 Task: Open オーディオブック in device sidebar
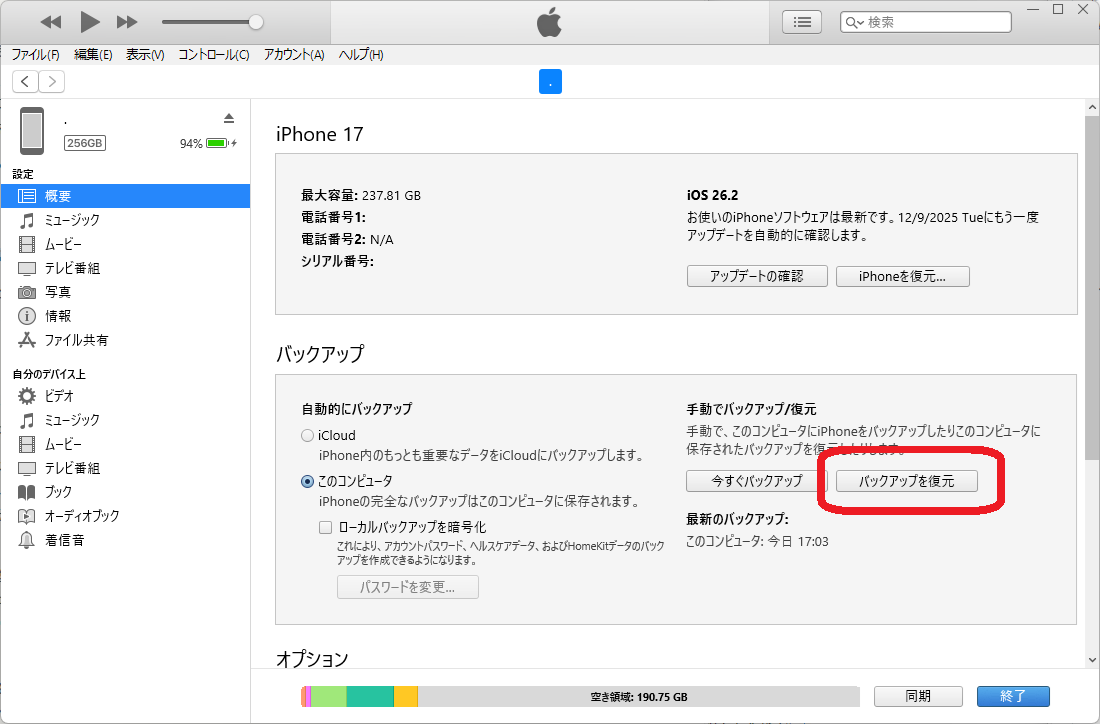(125, 516)
